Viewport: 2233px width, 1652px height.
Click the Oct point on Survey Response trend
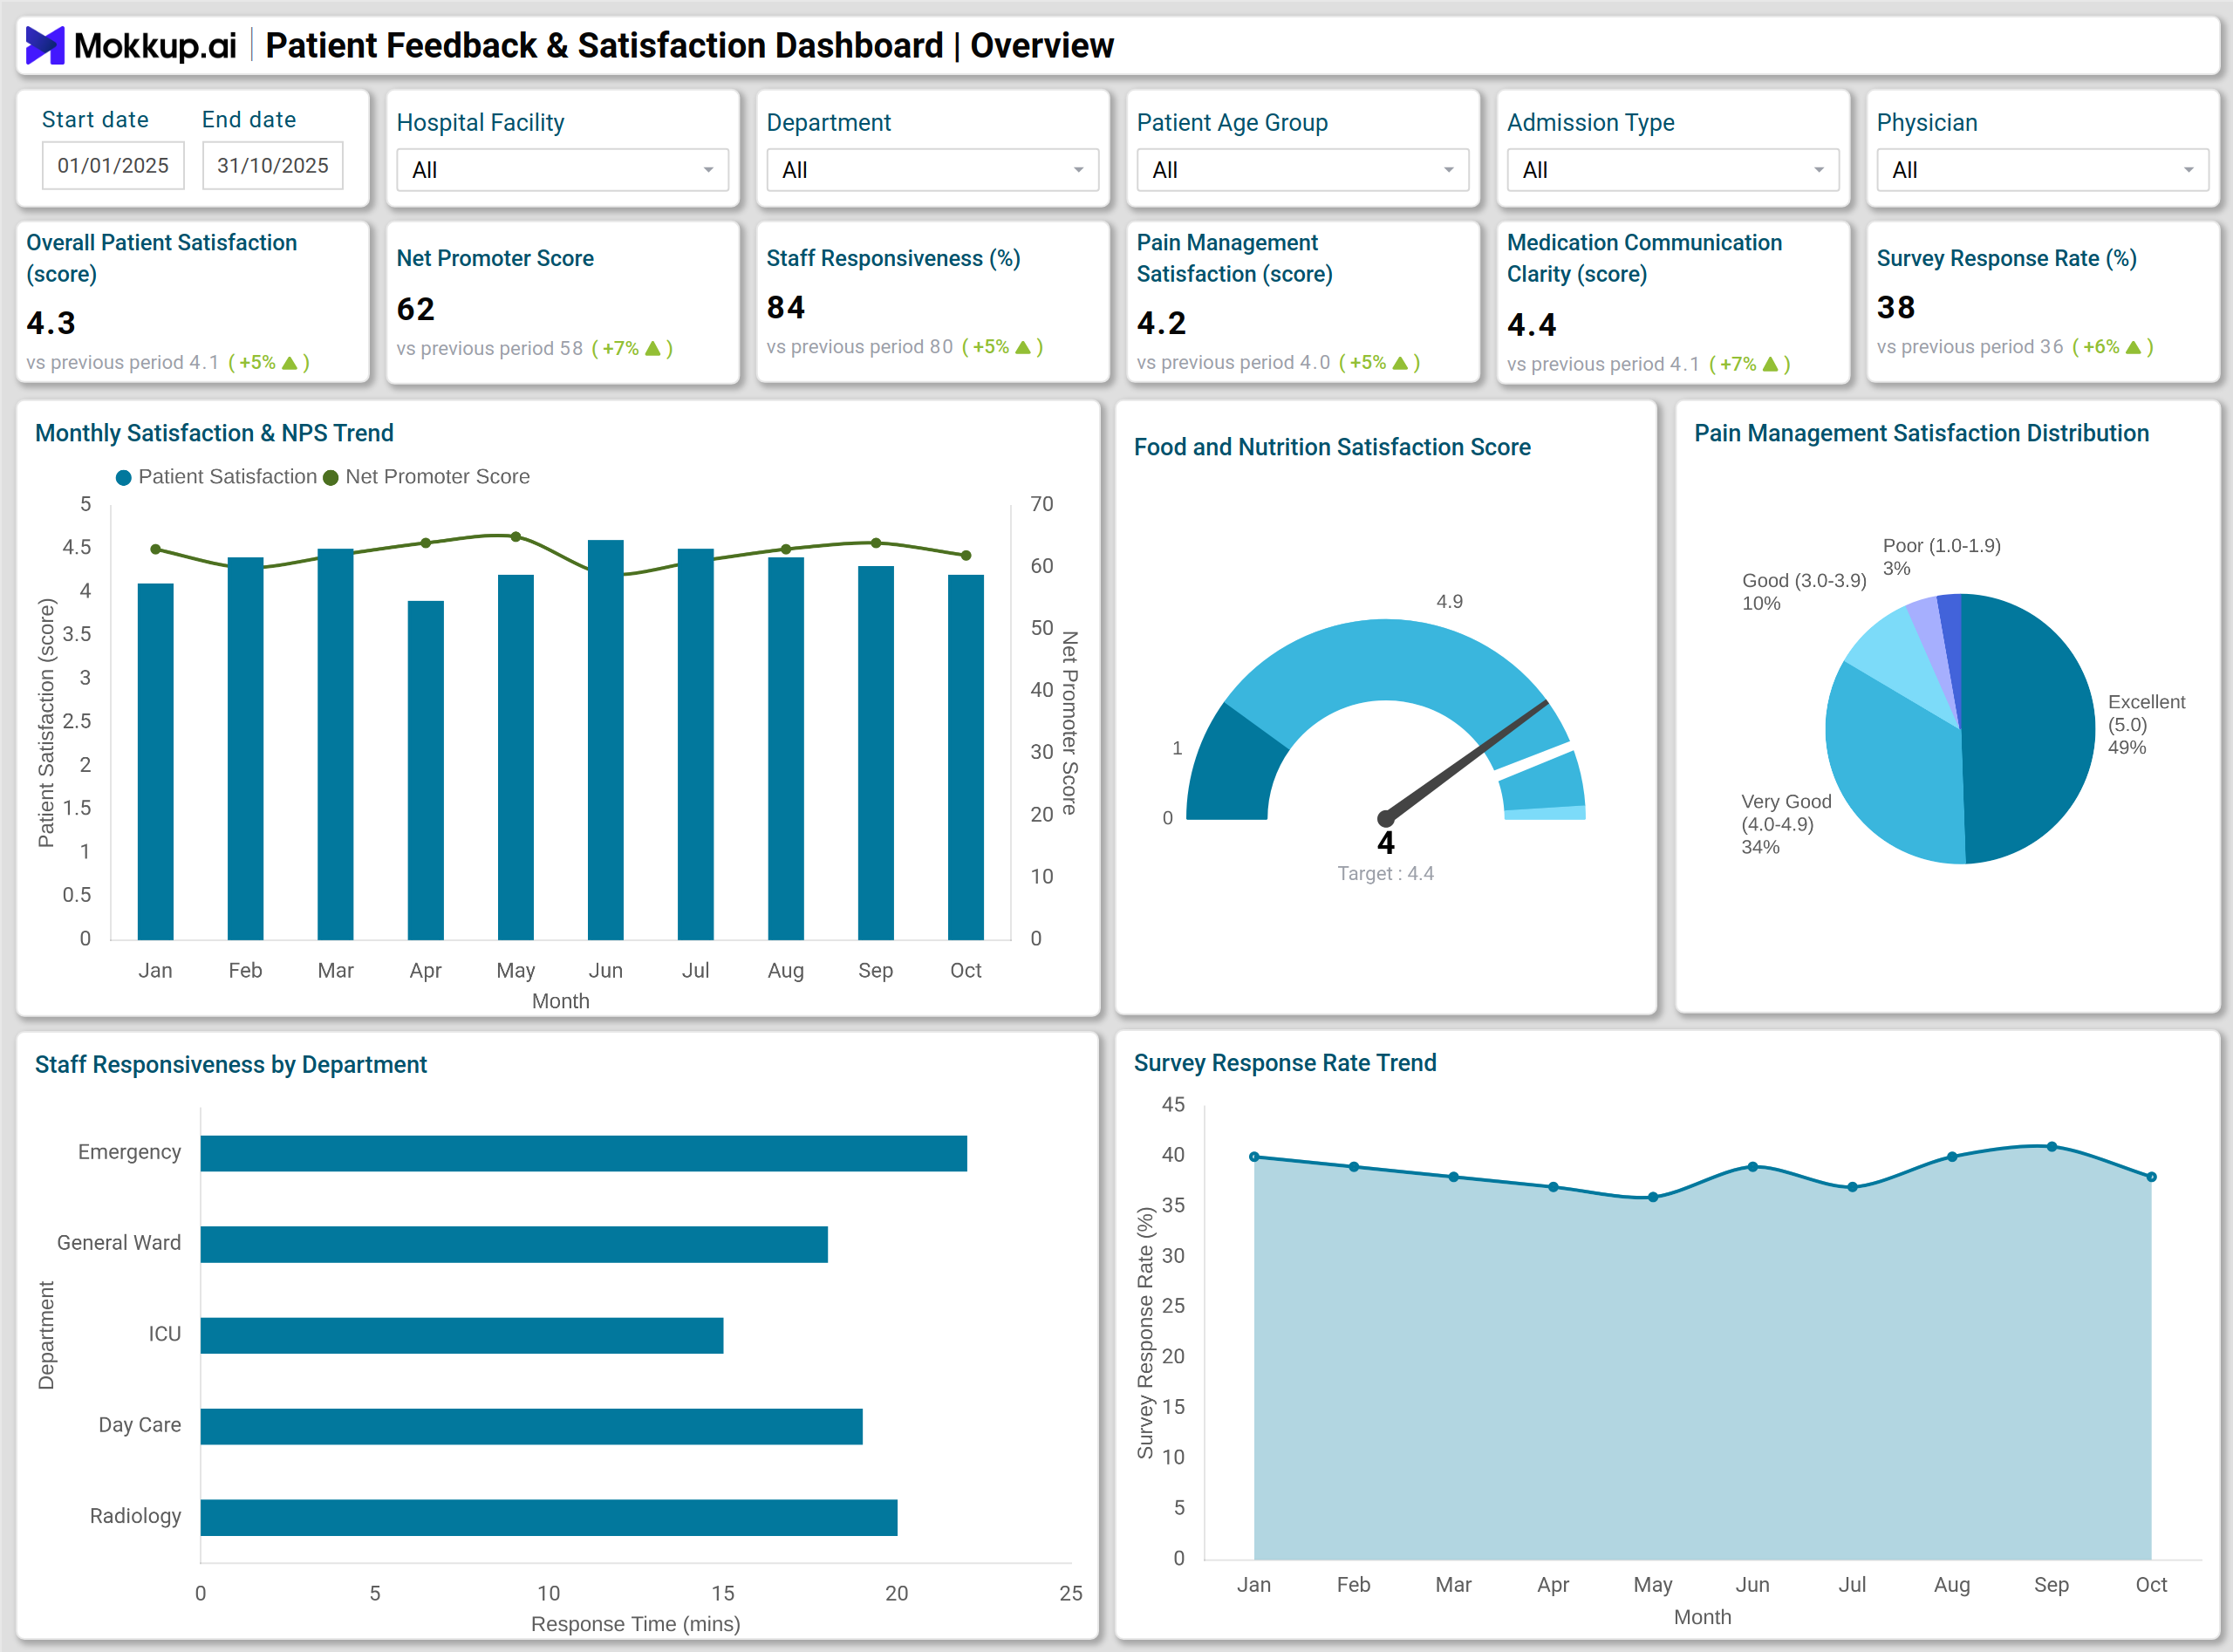tap(2151, 1177)
